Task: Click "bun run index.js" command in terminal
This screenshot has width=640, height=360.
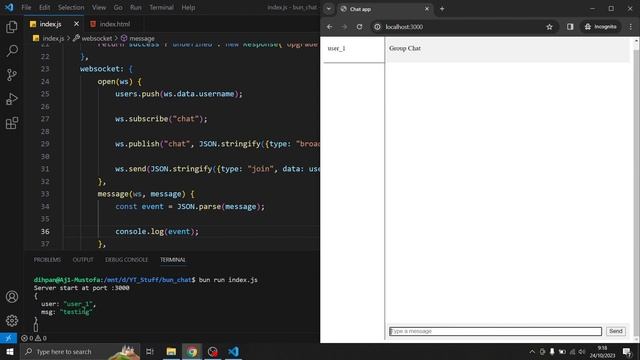Action: point(228,280)
